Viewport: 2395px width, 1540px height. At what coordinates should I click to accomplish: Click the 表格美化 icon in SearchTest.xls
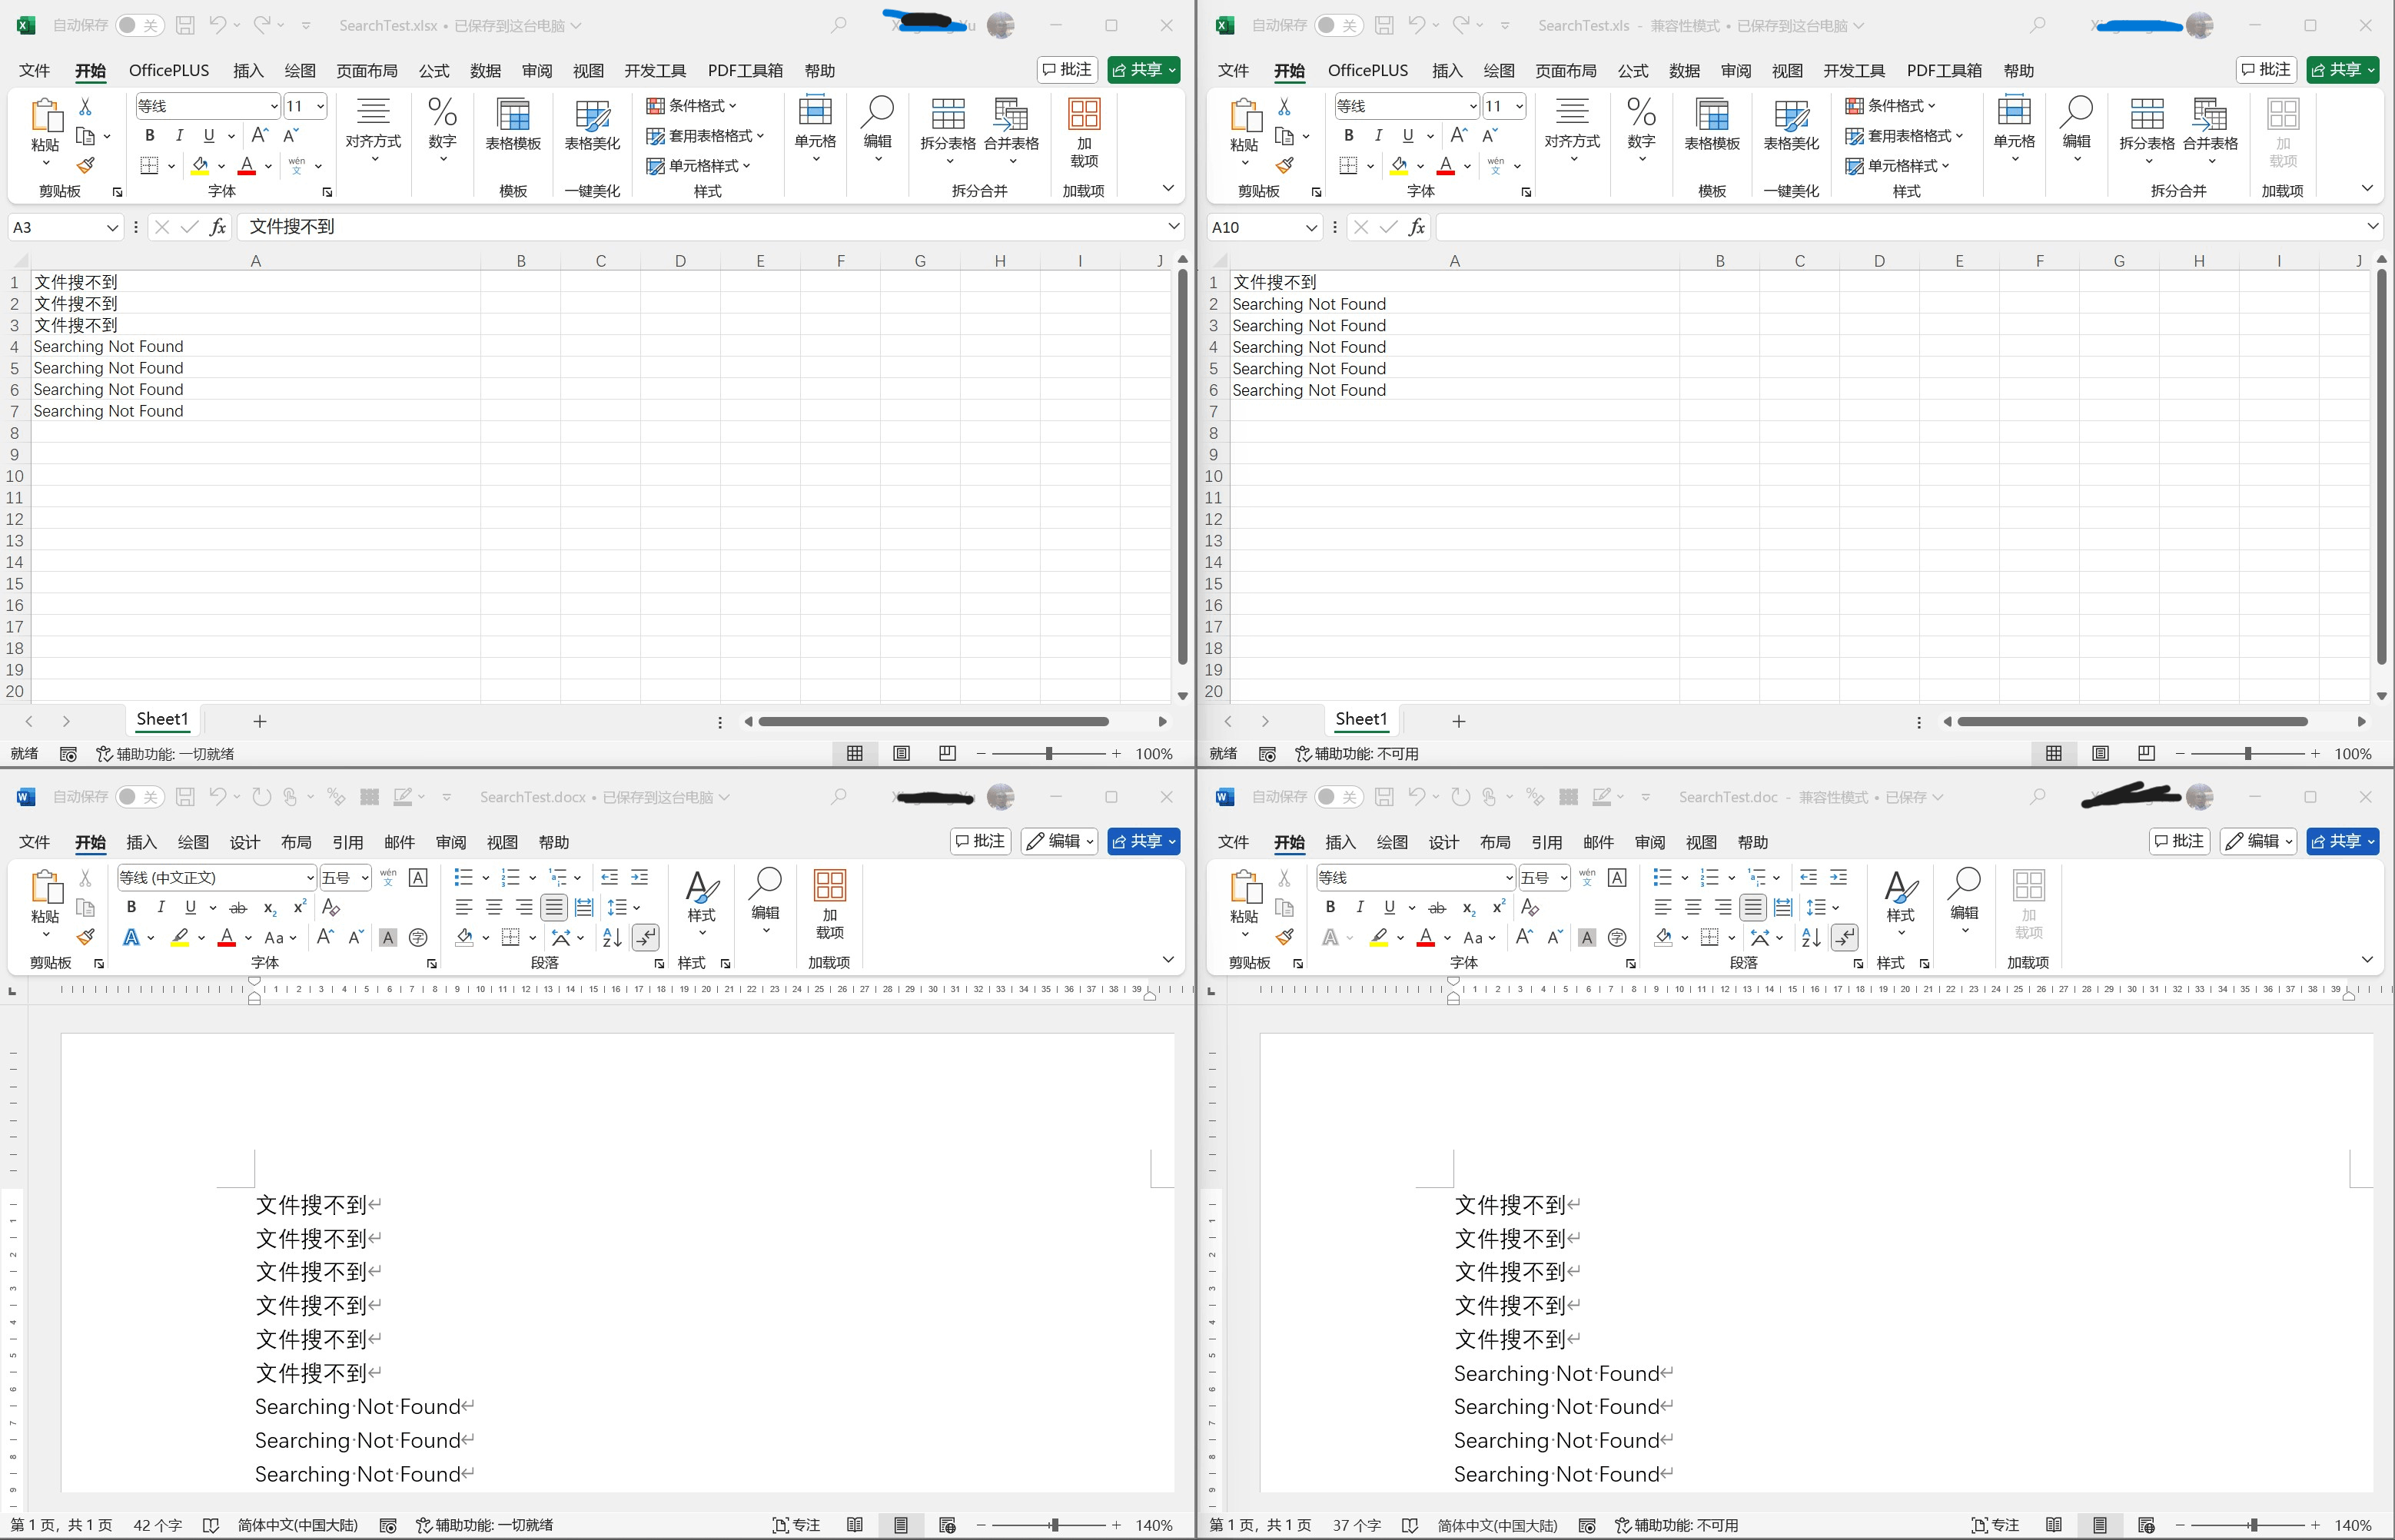tap(1790, 128)
